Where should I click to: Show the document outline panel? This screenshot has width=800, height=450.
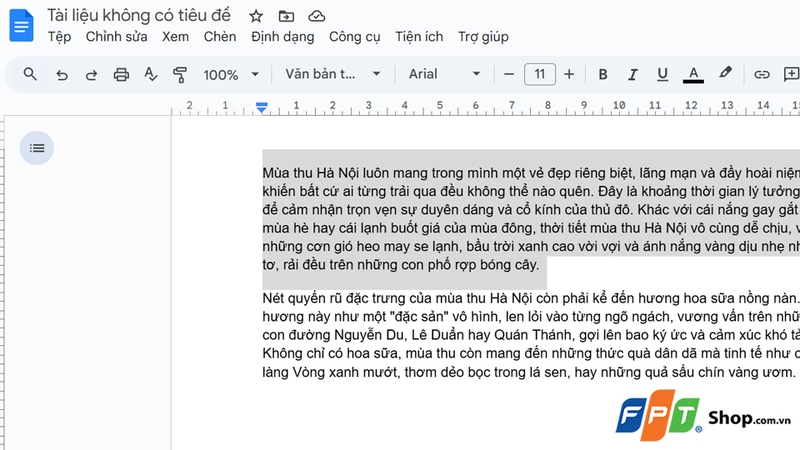[x=37, y=148]
